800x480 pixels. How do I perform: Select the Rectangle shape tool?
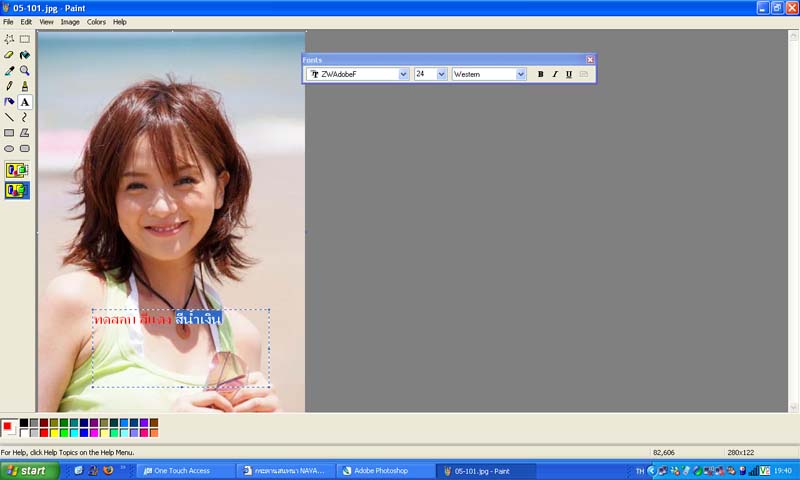(9, 133)
